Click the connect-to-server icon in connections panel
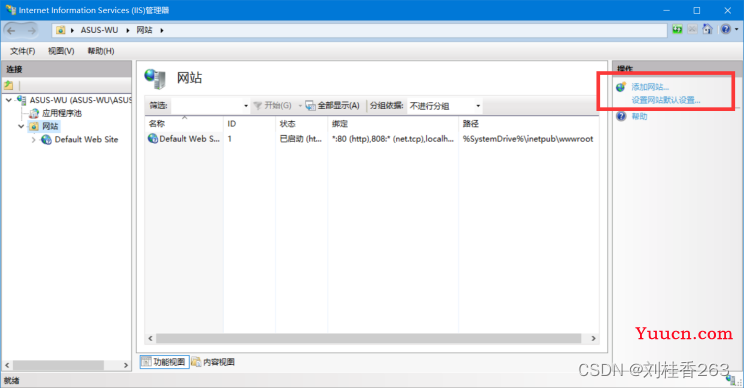The image size is (745, 388). pyautogui.click(x=9, y=85)
